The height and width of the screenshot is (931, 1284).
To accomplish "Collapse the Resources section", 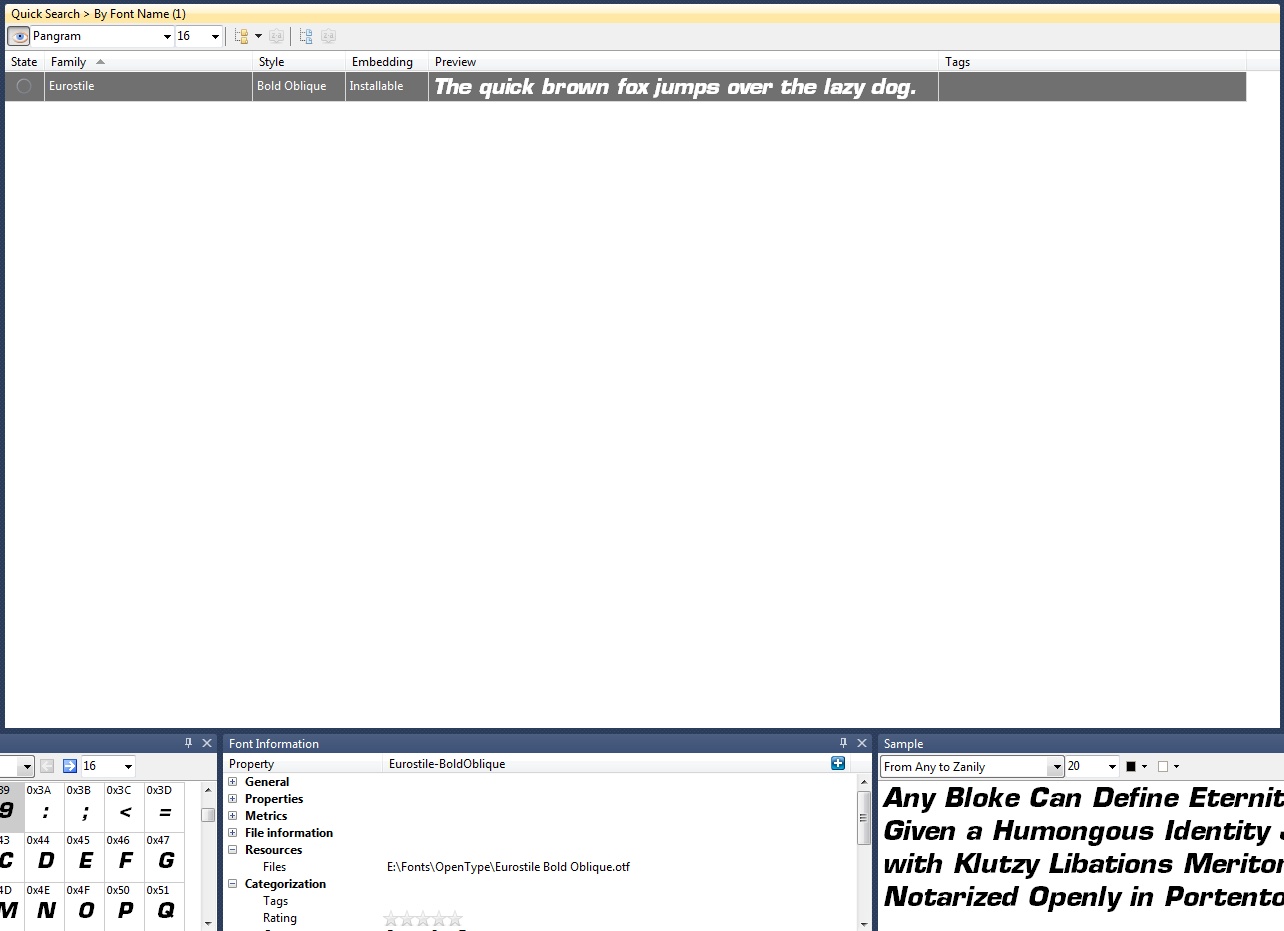I will (x=233, y=850).
